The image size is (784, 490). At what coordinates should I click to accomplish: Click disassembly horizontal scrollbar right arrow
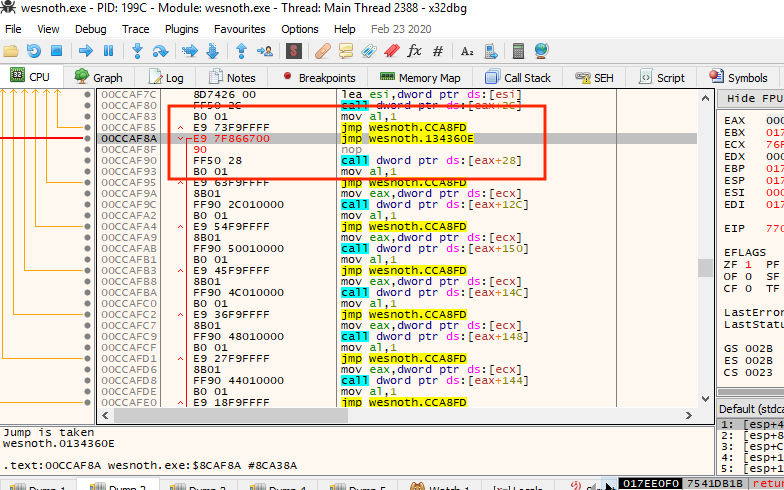(x=688, y=416)
